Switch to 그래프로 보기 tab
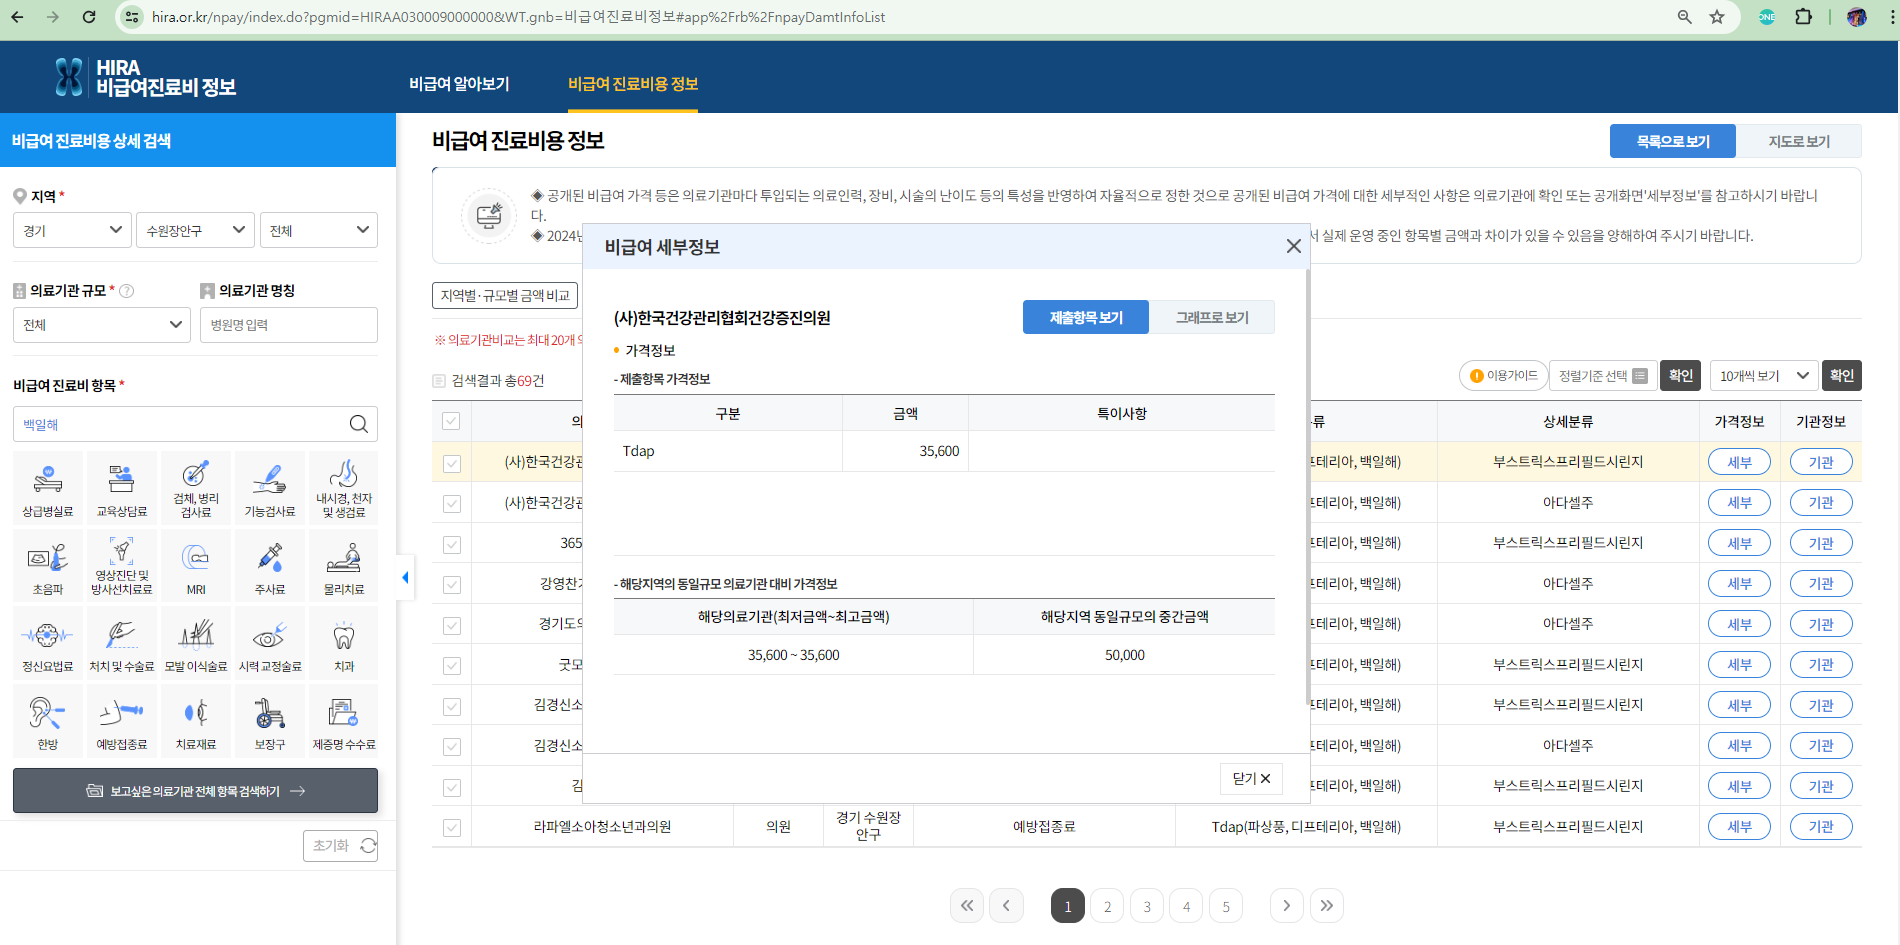This screenshot has height=945, width=1900. pos(1212,317)
